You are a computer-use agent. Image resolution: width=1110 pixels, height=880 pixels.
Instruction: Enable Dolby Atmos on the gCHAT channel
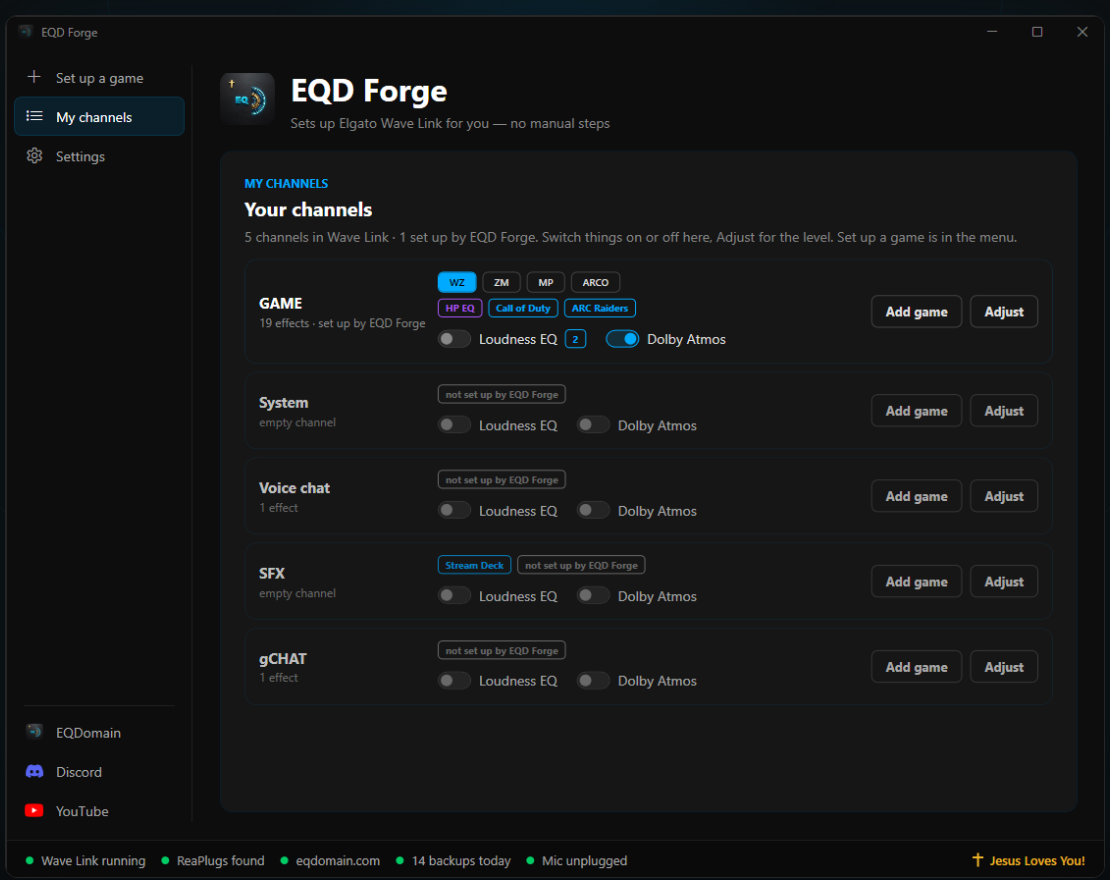pos(593,681)
